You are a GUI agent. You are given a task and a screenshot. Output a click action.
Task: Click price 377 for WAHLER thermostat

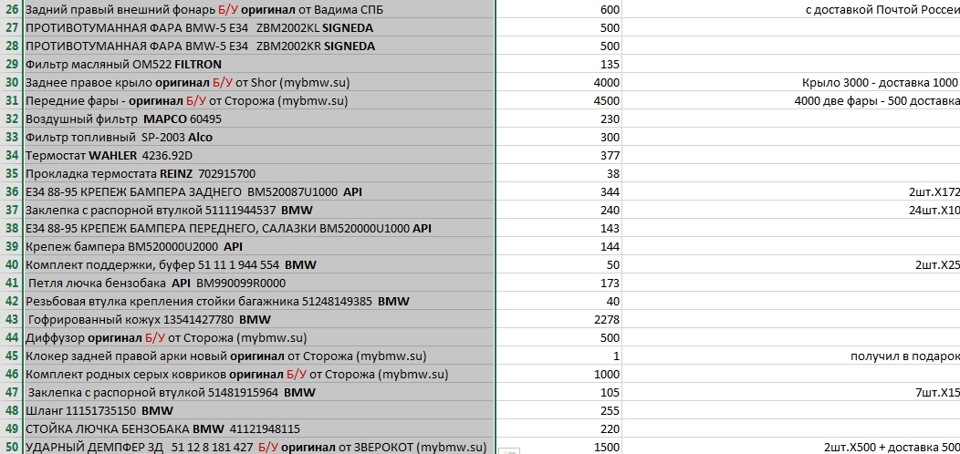559,155
